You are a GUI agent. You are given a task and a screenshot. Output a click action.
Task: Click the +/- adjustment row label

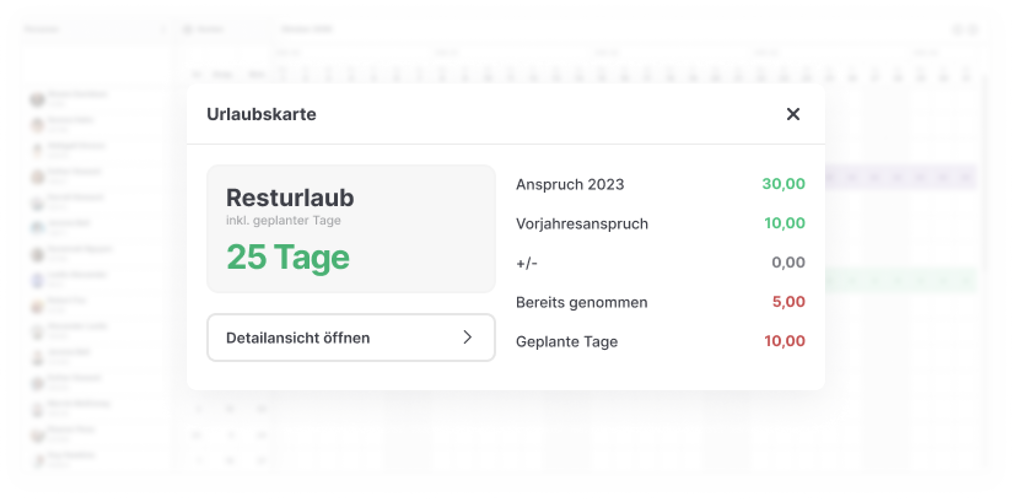[527, 263]
